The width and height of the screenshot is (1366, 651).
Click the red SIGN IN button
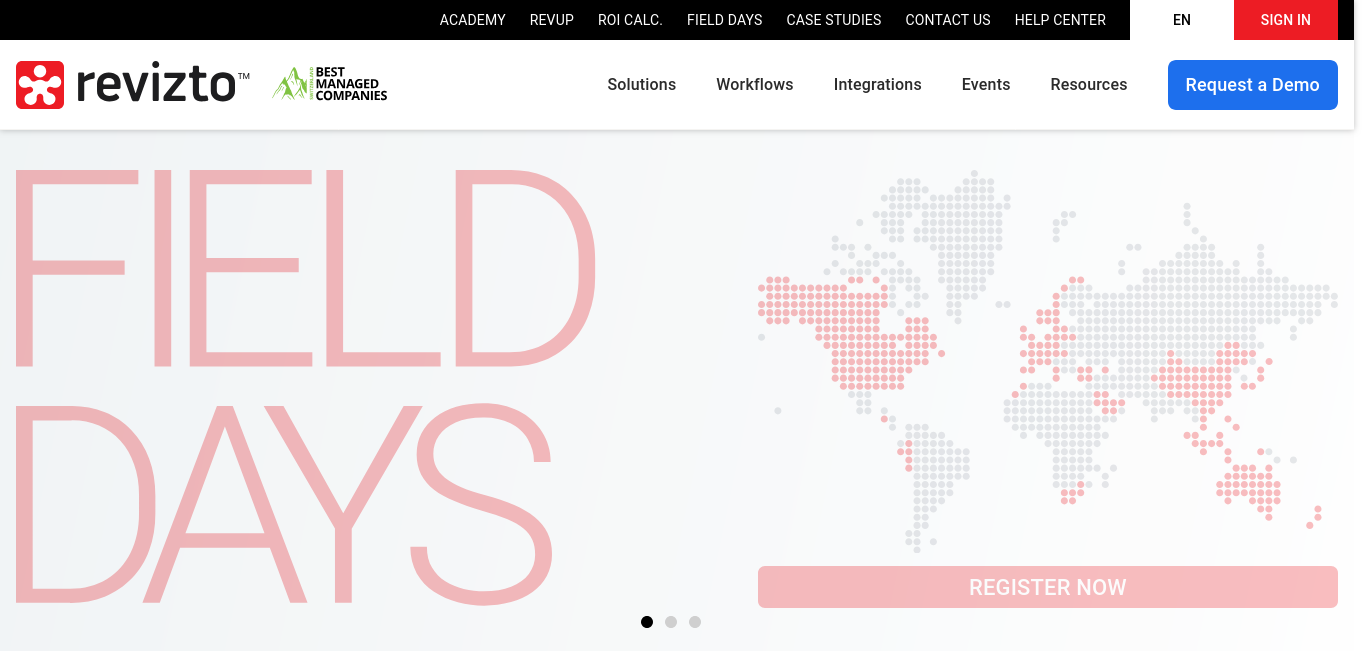click(x=1286, y=20)
